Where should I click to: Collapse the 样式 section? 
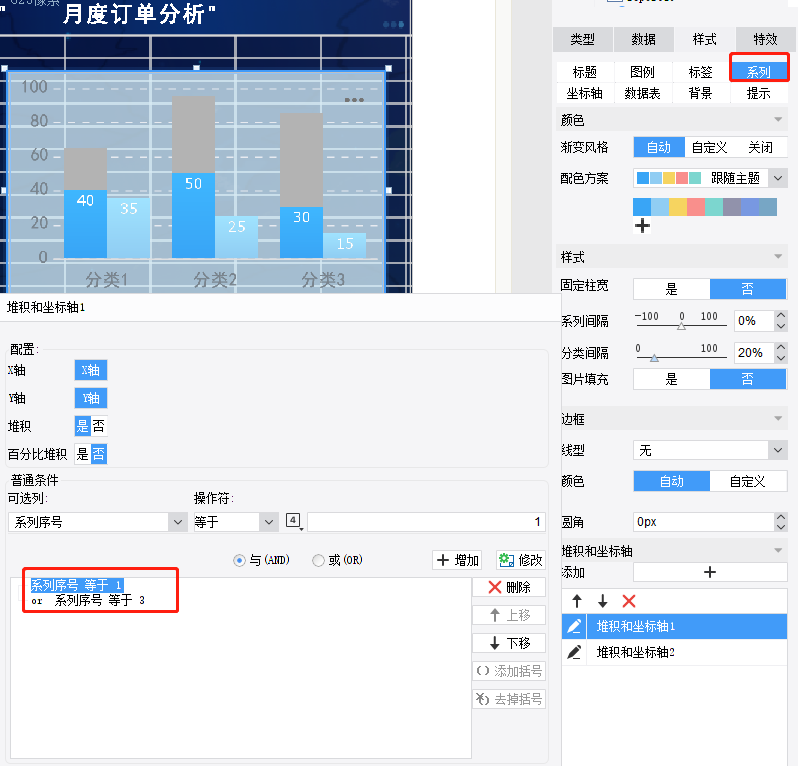pos(778,257)
